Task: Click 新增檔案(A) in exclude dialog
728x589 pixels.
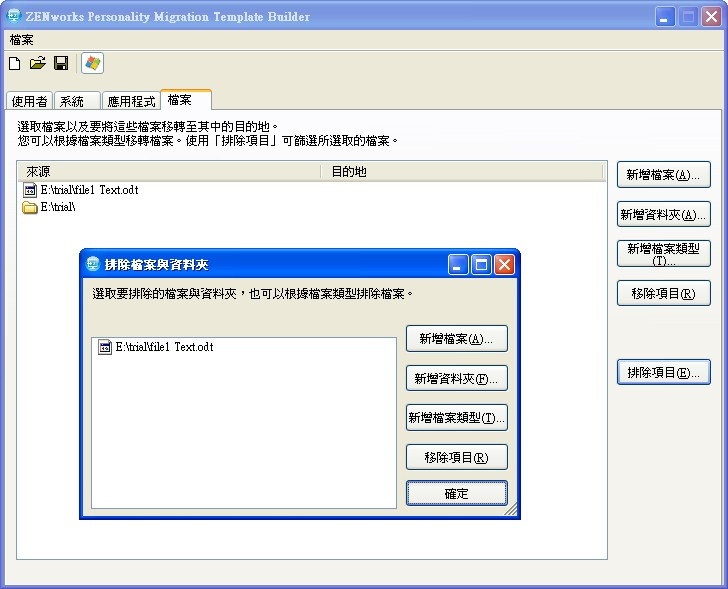Action: tap(457, 338)
